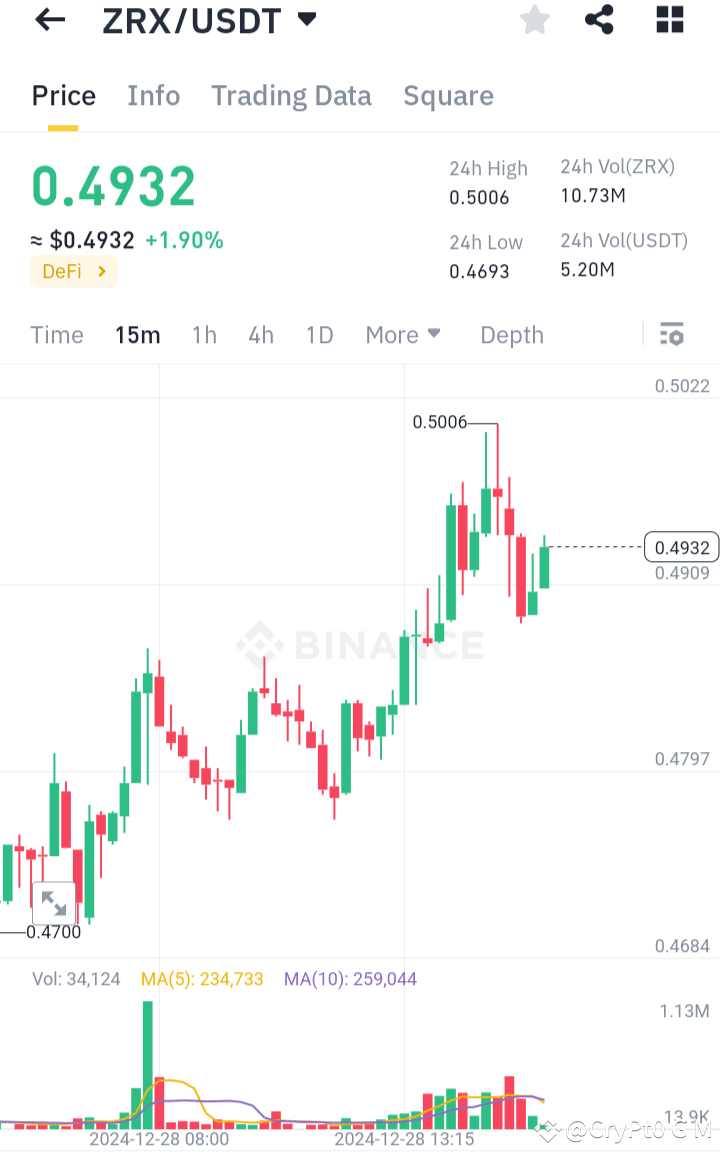Expand the More timeframes dropdown

(x=403, y=335)
